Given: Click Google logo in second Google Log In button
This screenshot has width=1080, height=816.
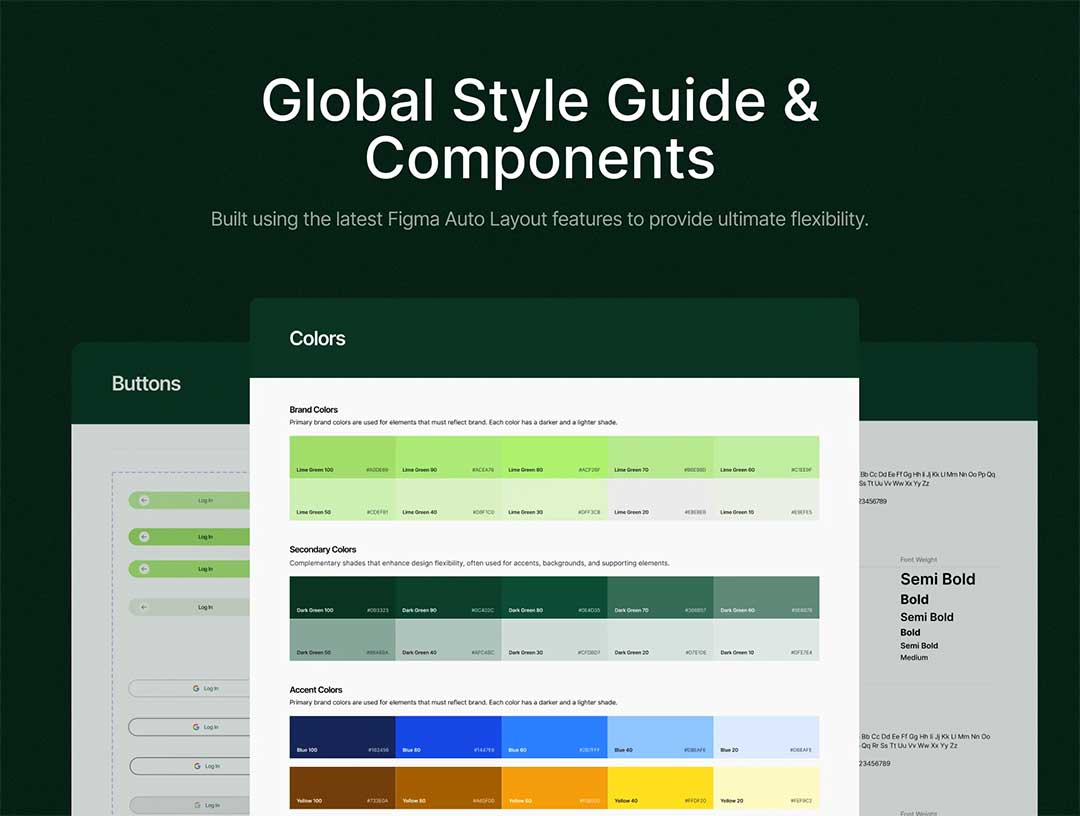Looking at the screenshot, I should [x=196, y=727].
